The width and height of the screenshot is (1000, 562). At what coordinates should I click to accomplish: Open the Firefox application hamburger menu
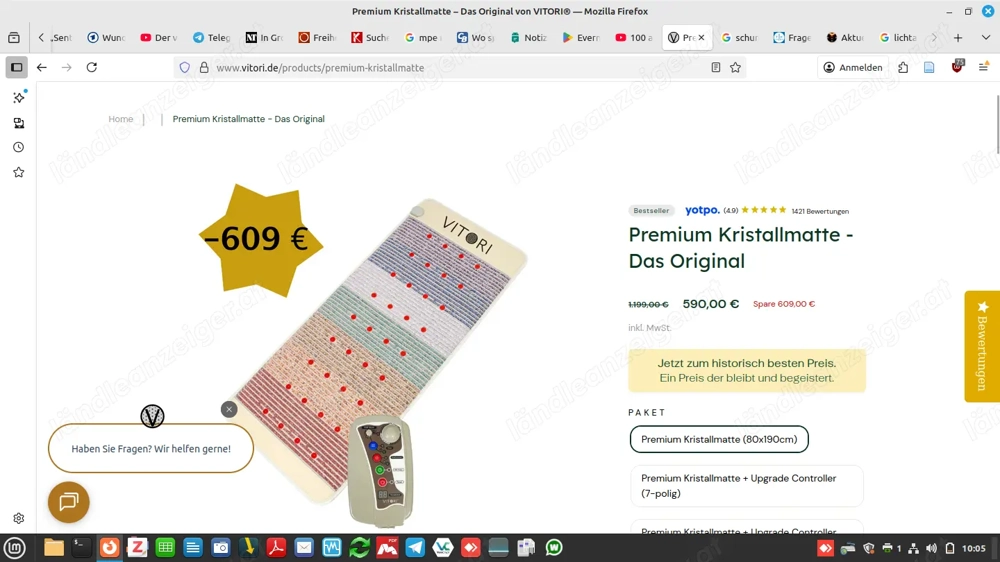point(983,68)
